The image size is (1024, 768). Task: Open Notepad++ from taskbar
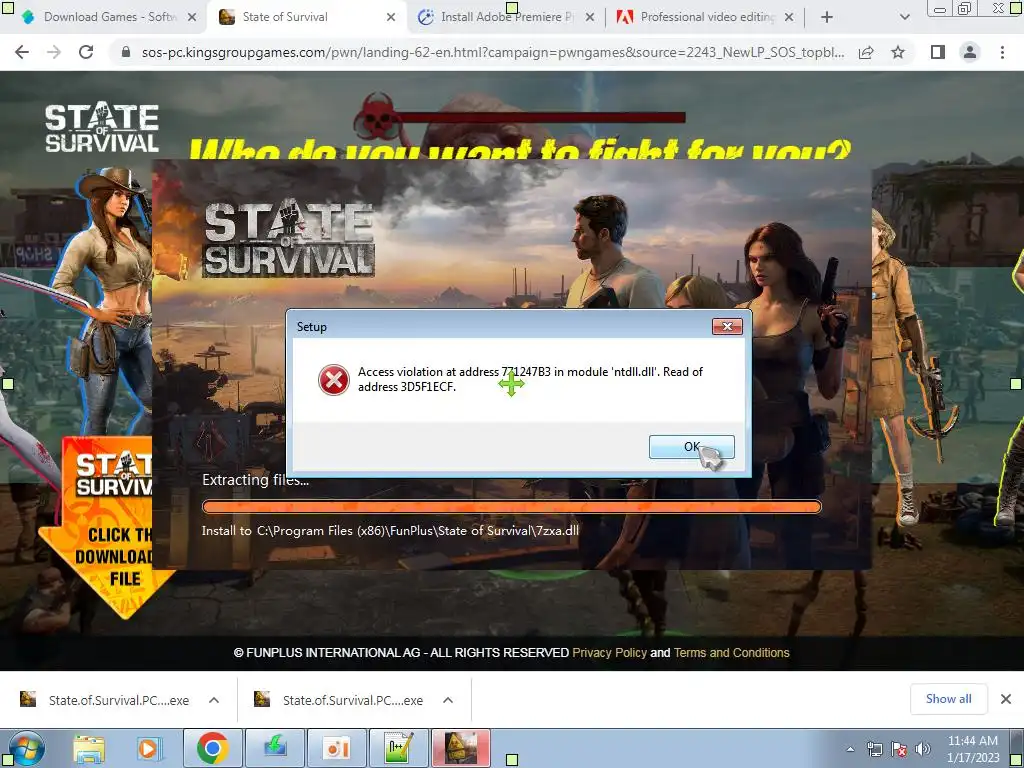coord(398,748)
